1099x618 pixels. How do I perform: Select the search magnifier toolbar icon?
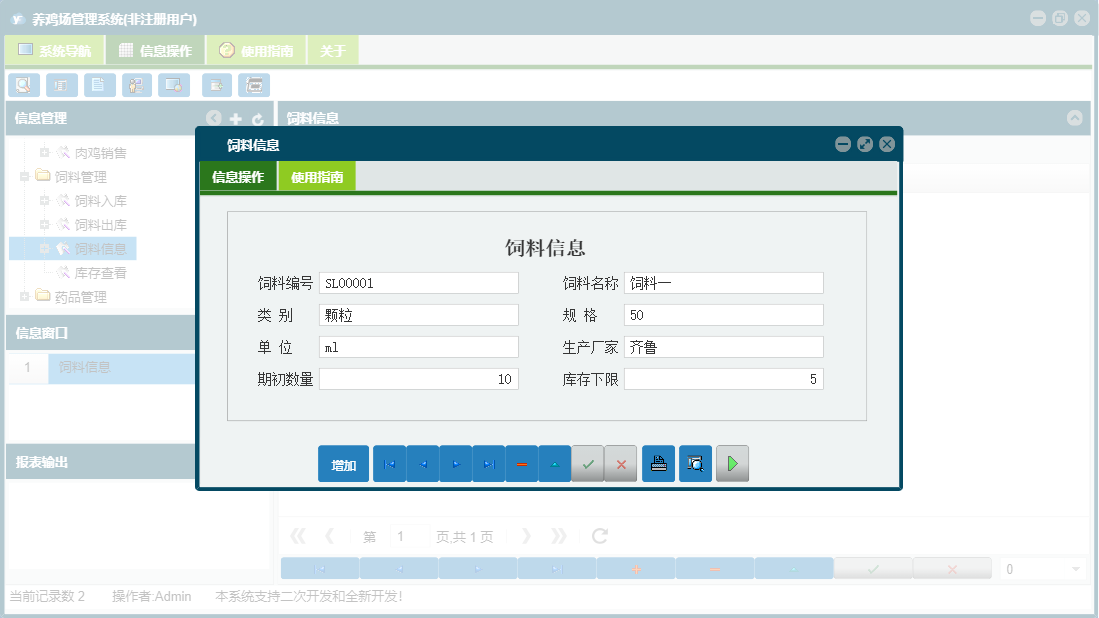(x=23, y=85)
